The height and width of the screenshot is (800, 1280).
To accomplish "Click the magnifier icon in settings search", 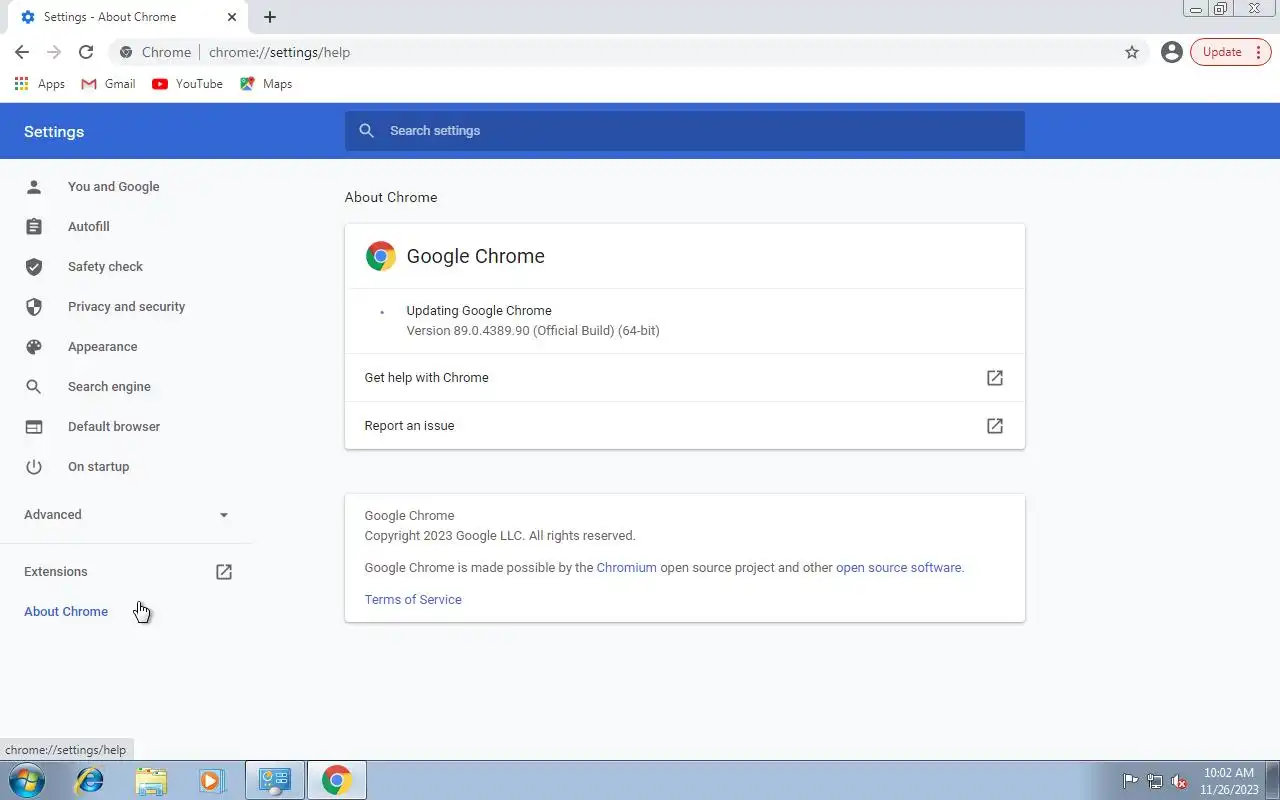I will (x=367, y=131).
